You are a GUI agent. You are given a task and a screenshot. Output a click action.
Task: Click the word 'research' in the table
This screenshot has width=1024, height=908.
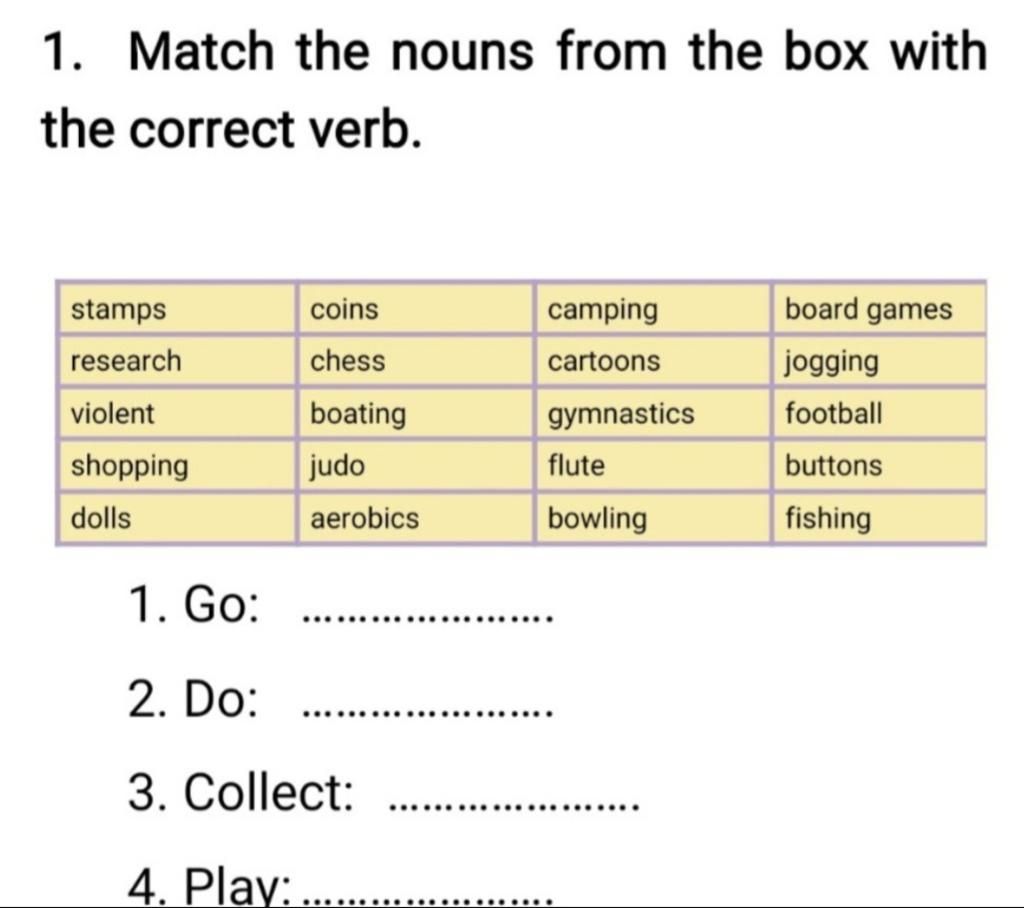click(126, 361)
